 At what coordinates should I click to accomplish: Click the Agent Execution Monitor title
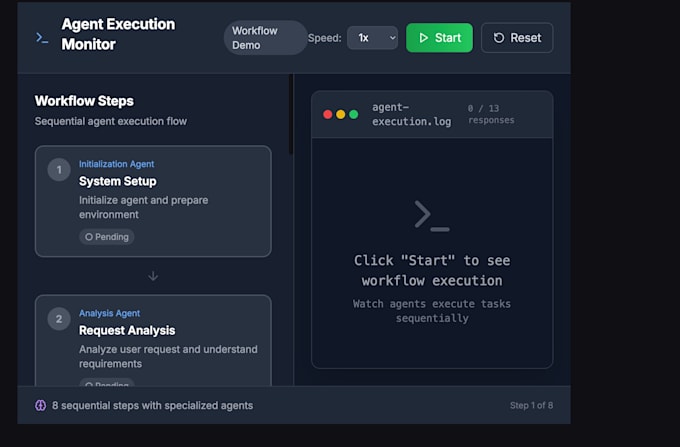118,34
